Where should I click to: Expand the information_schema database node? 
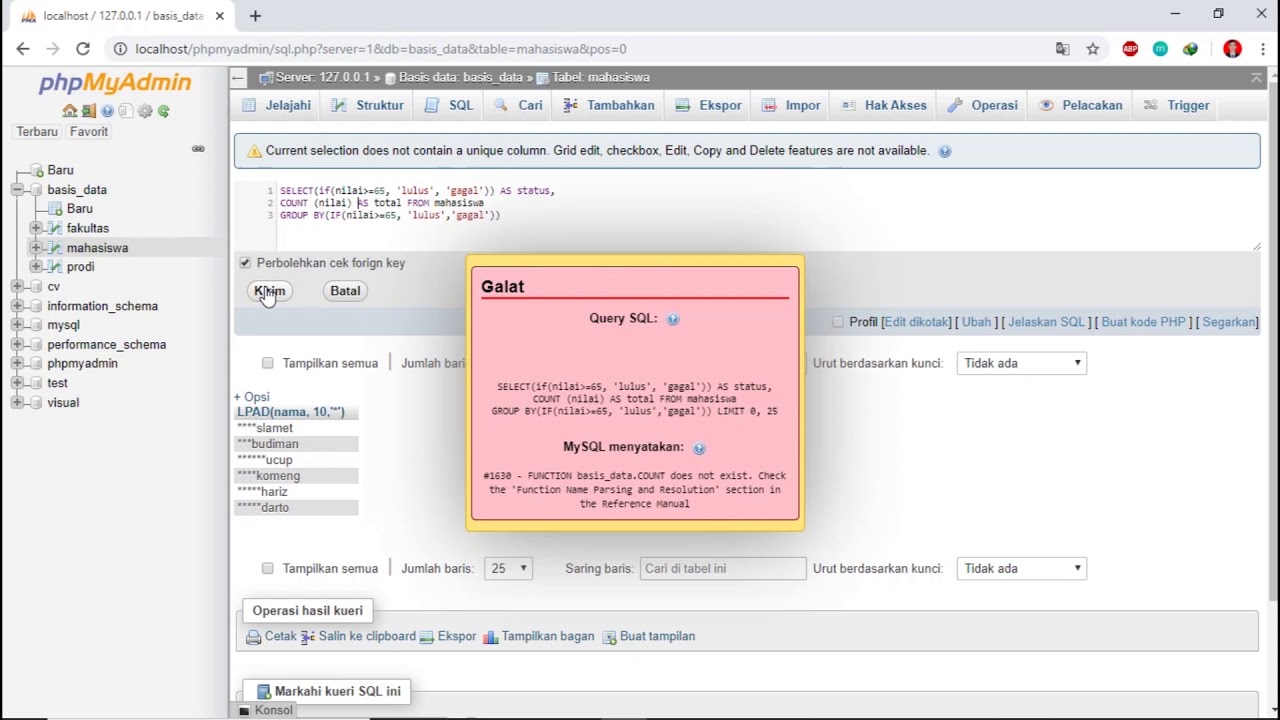17,306
